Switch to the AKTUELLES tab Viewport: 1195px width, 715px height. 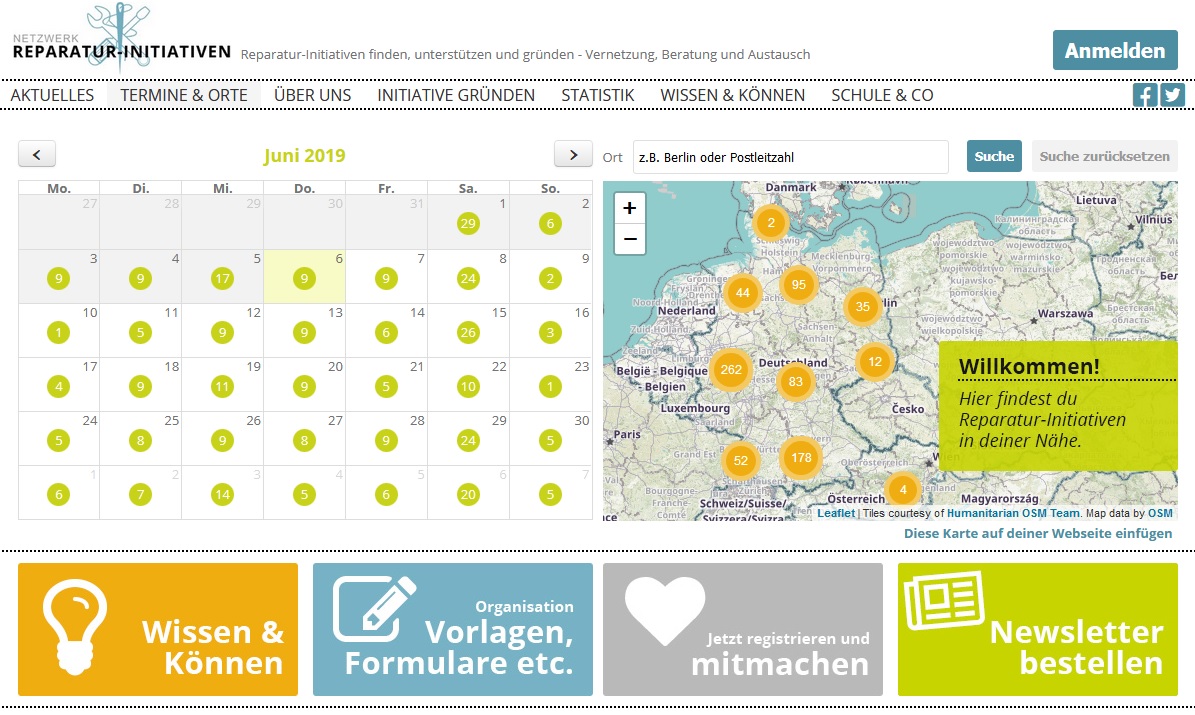coord(51,95)
